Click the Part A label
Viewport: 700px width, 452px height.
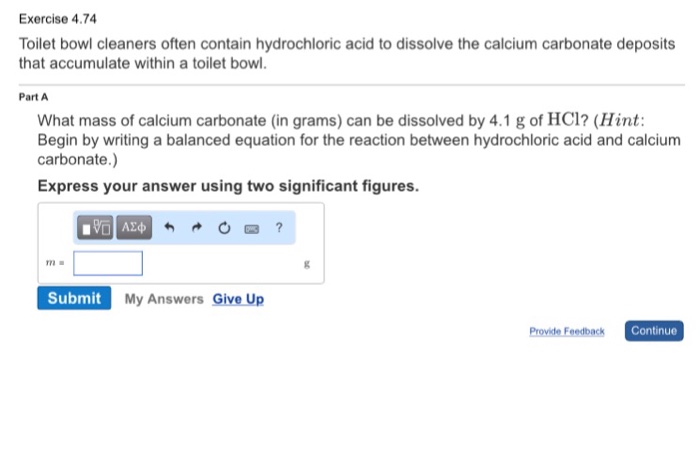pos(33,97)
